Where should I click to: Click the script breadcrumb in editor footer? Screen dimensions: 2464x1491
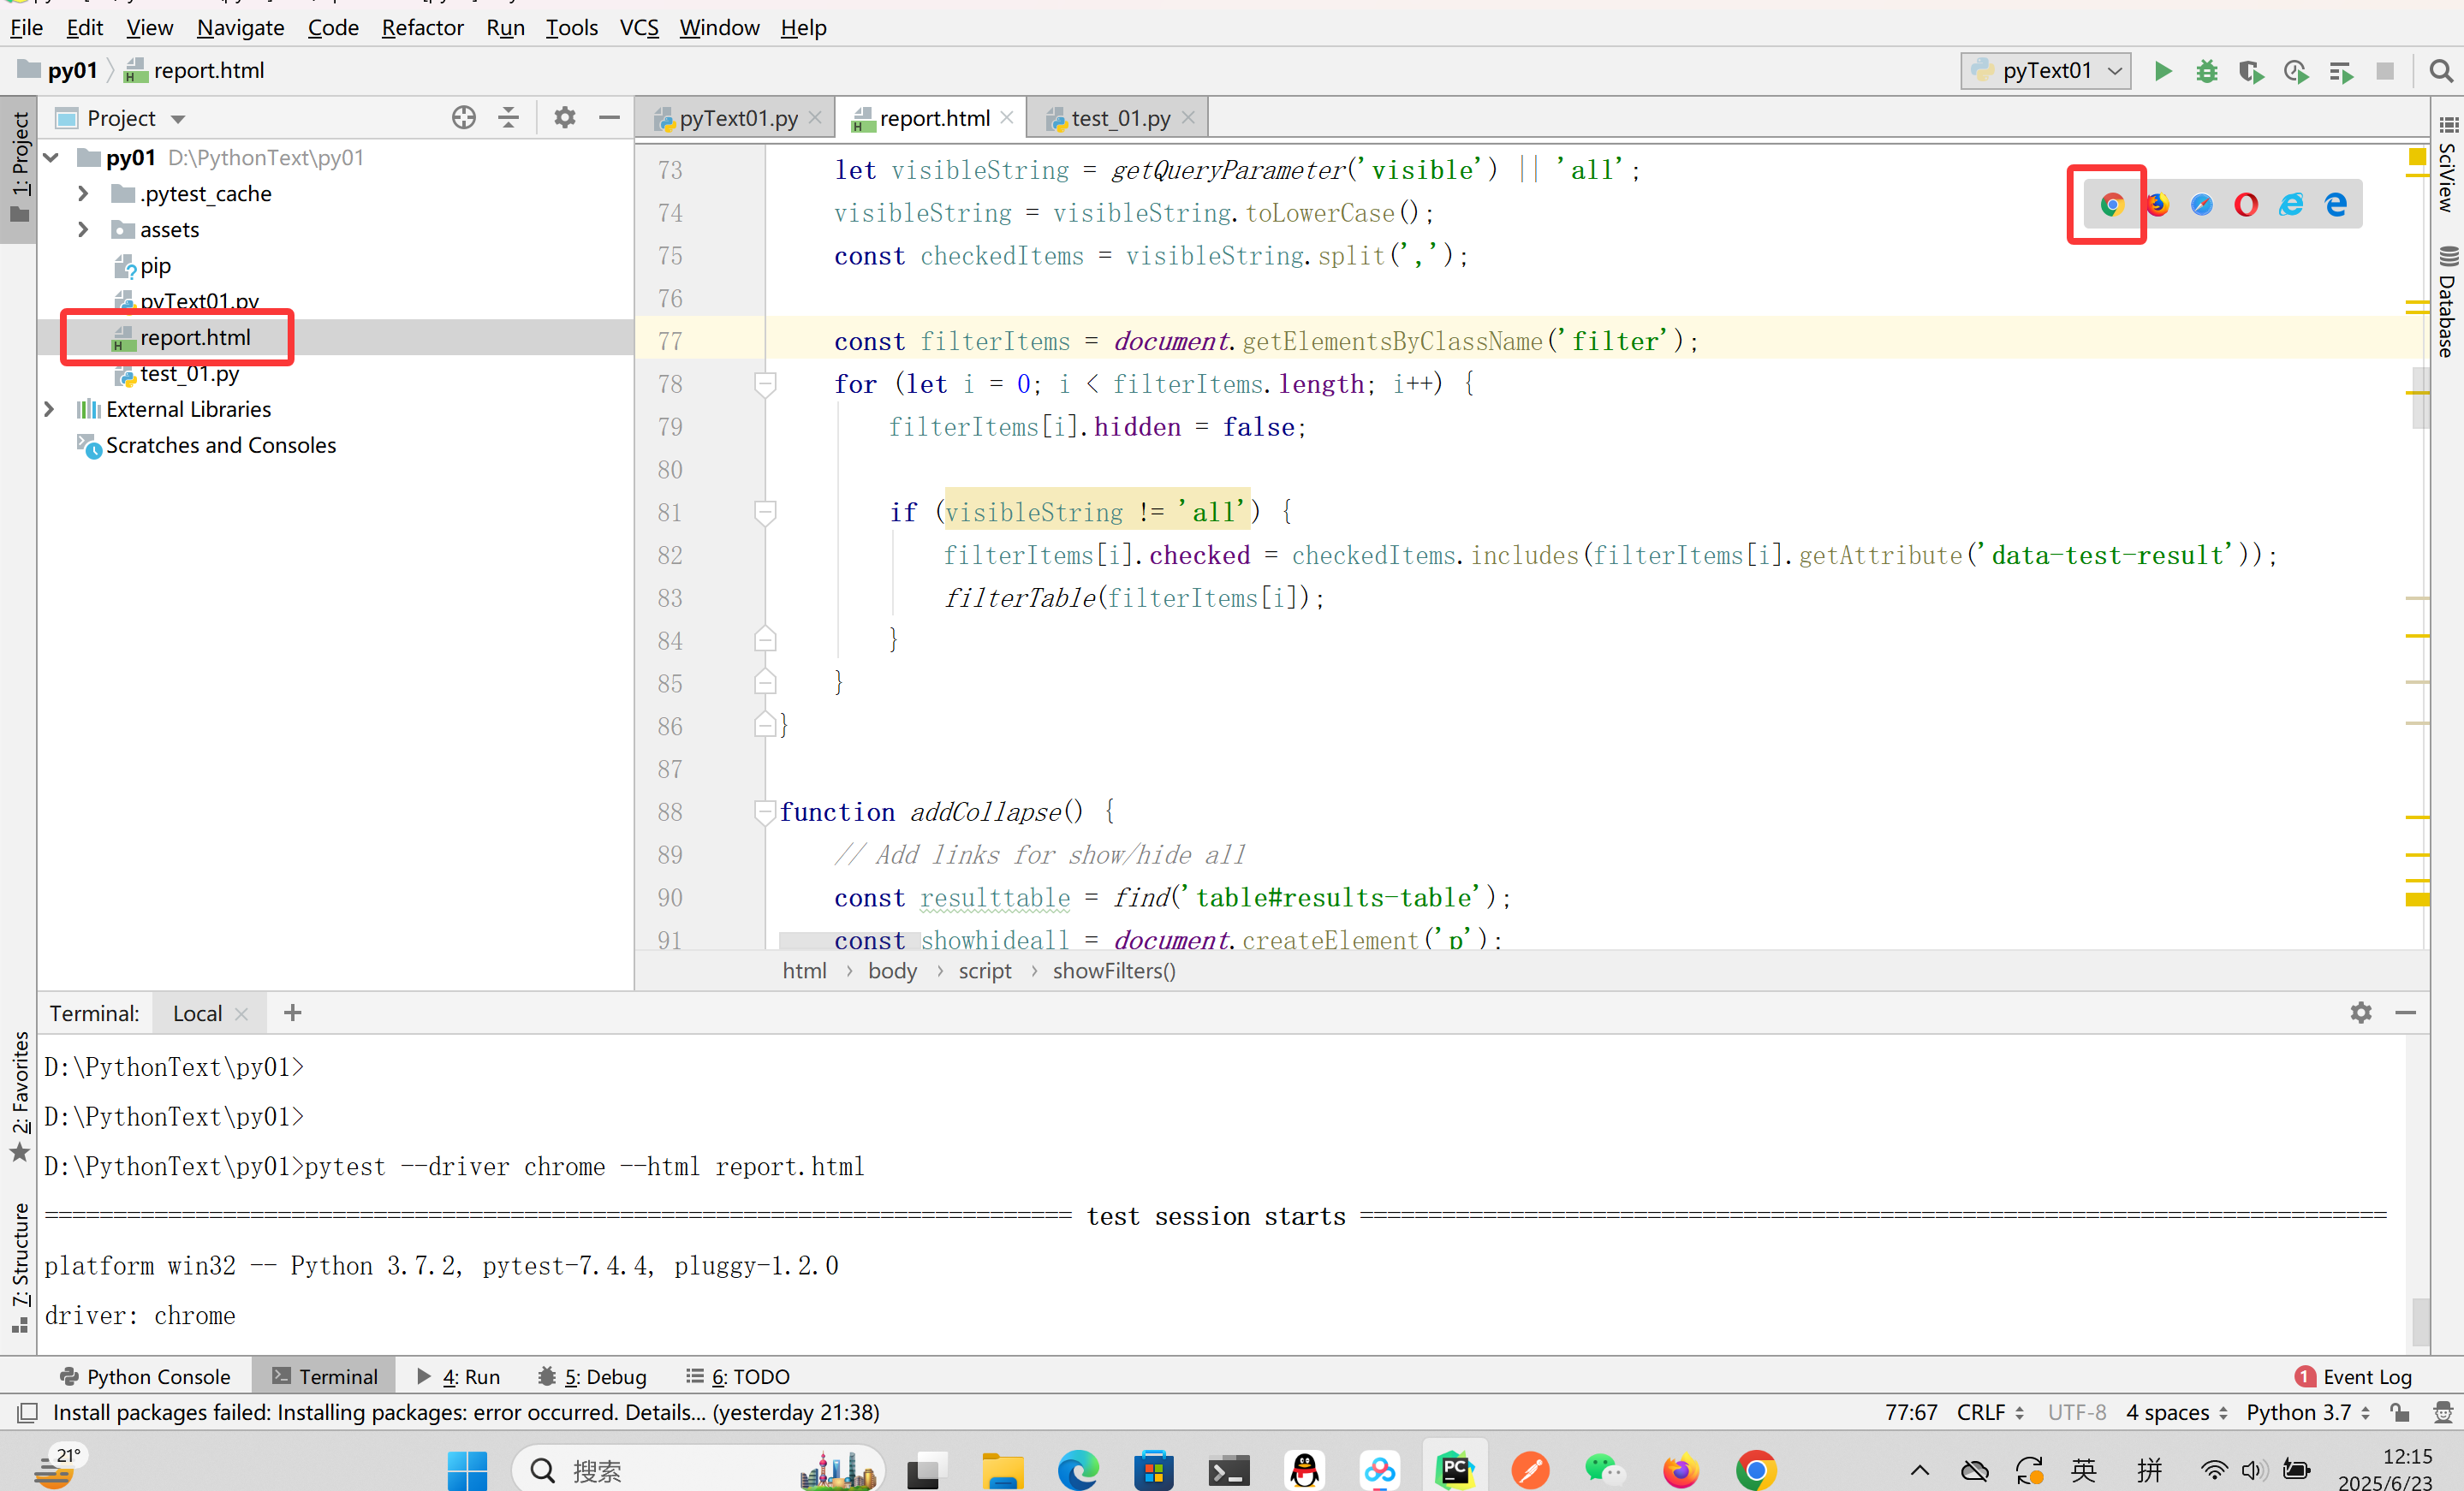(x=985, y=970)
